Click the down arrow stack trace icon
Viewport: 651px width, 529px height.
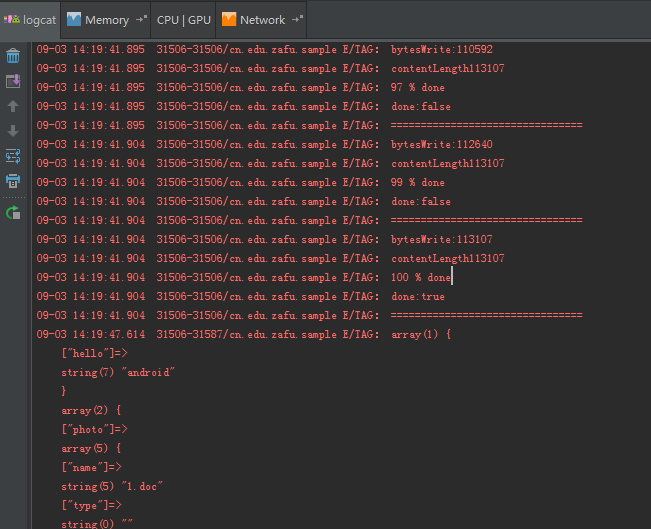coord(13,131)
